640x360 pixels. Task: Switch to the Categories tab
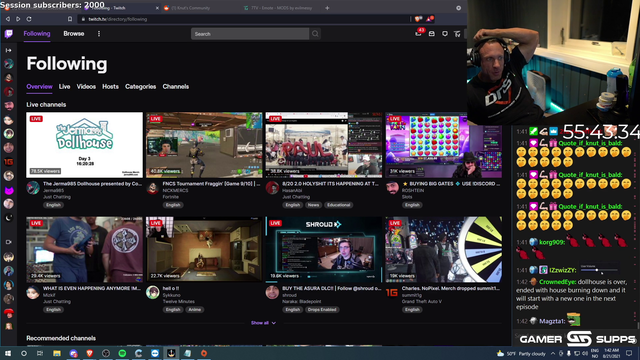pyautogui.click(x=140, y=87)
